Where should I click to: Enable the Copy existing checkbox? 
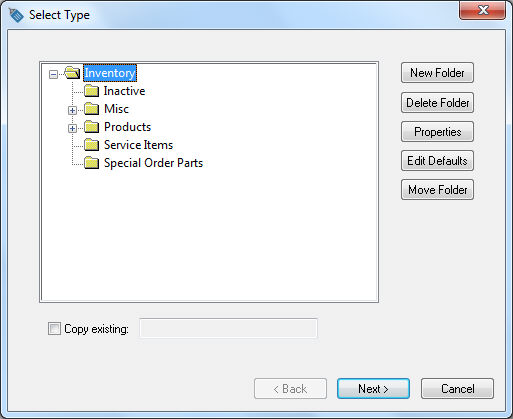54,329
